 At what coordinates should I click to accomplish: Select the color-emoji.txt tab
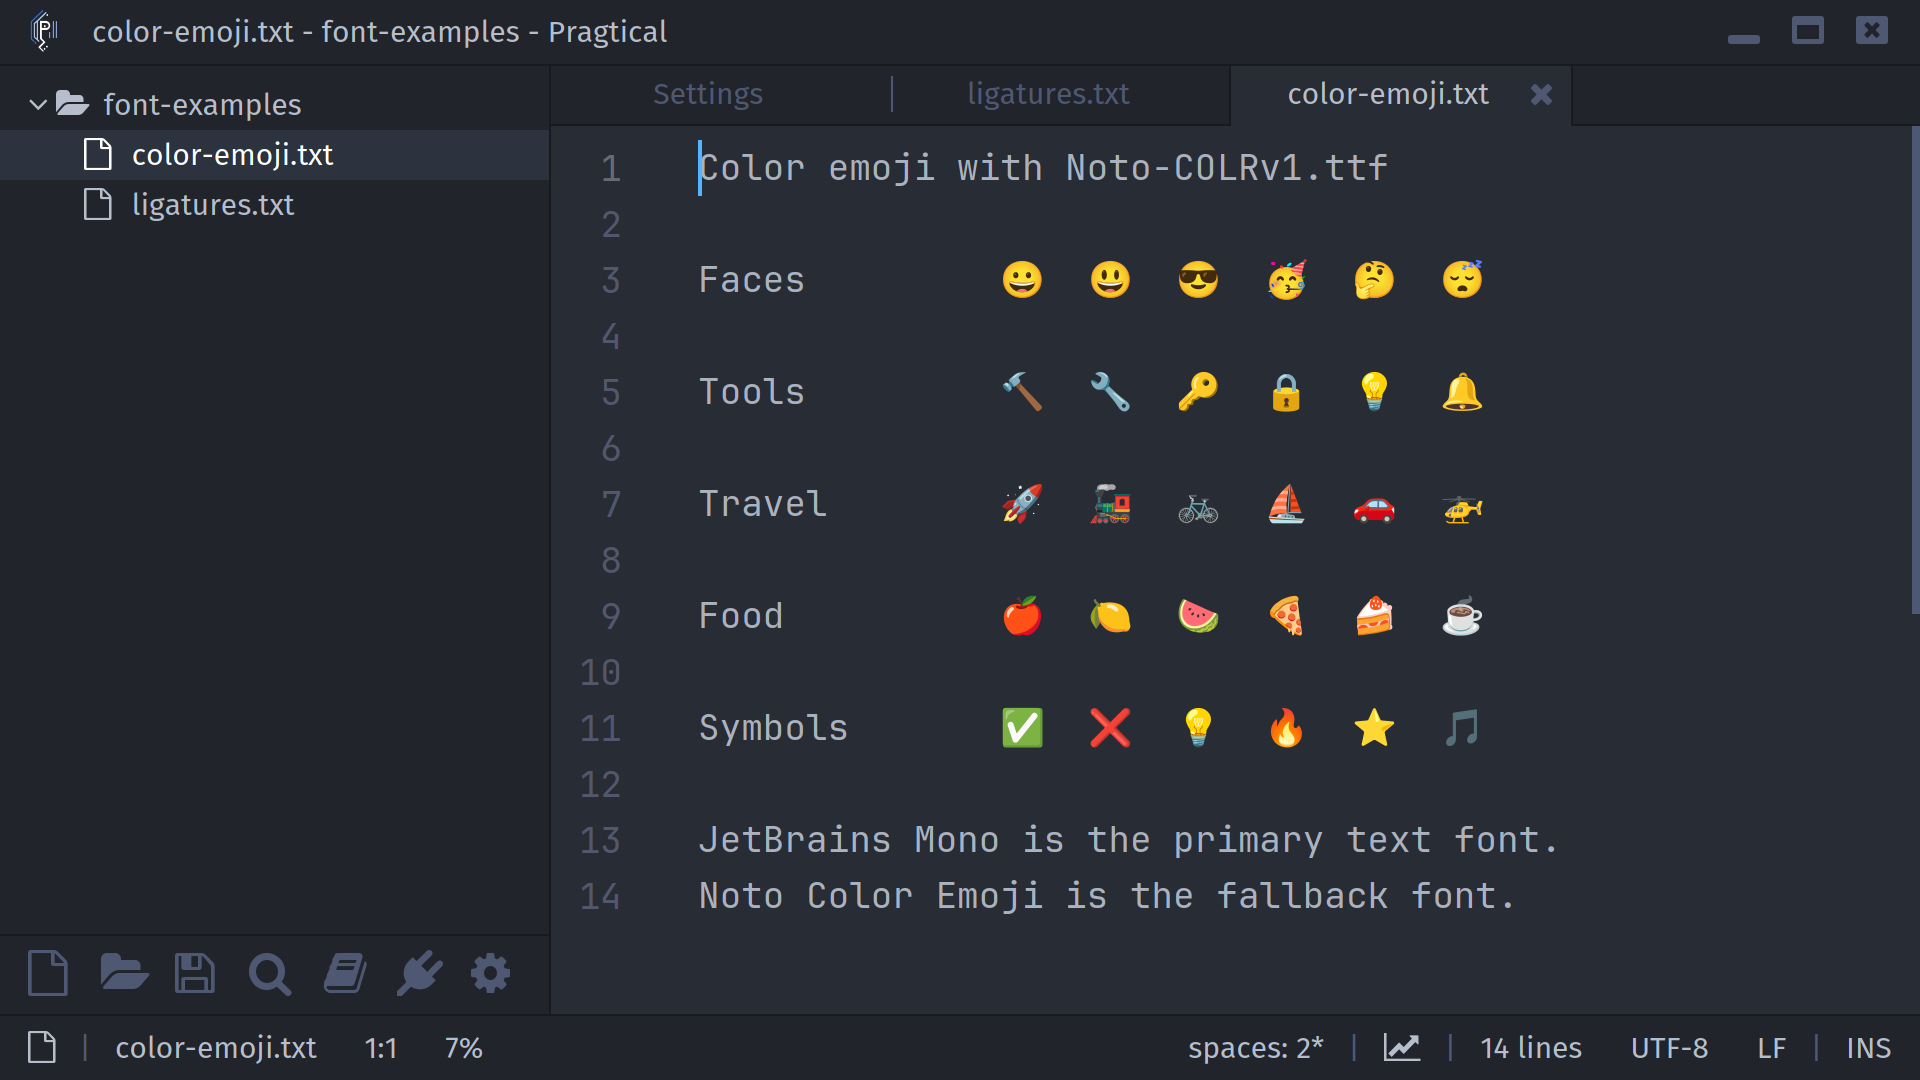pyautogui.click(x=1388, y=94)
